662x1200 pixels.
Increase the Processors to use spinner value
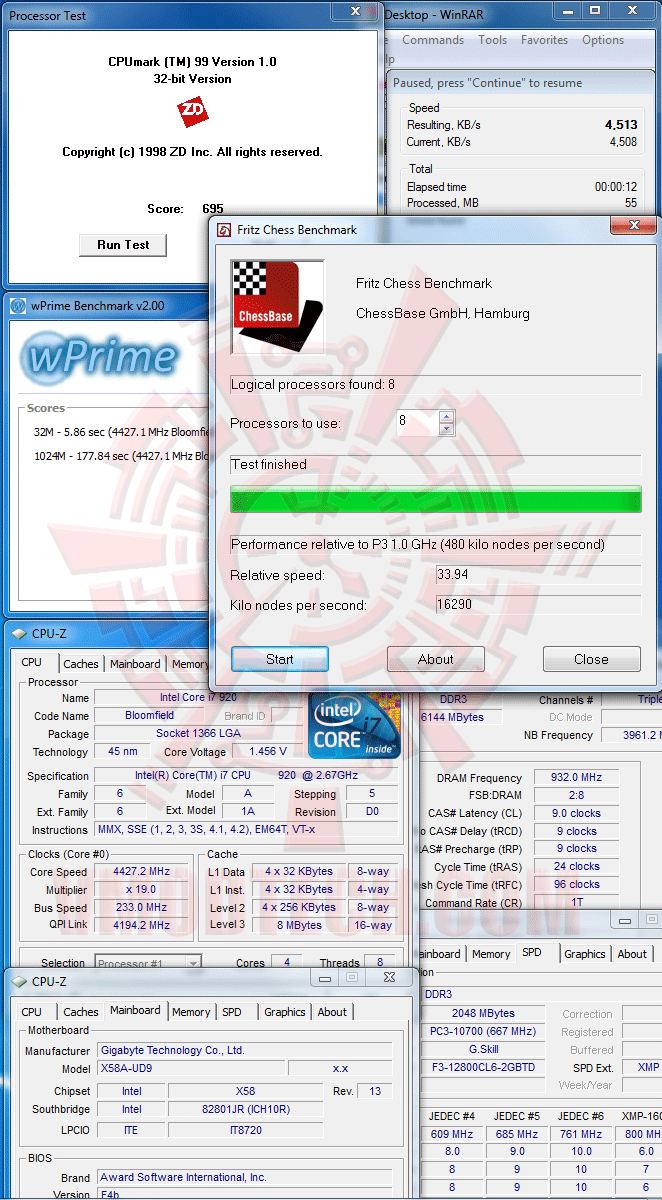[447, 416]
